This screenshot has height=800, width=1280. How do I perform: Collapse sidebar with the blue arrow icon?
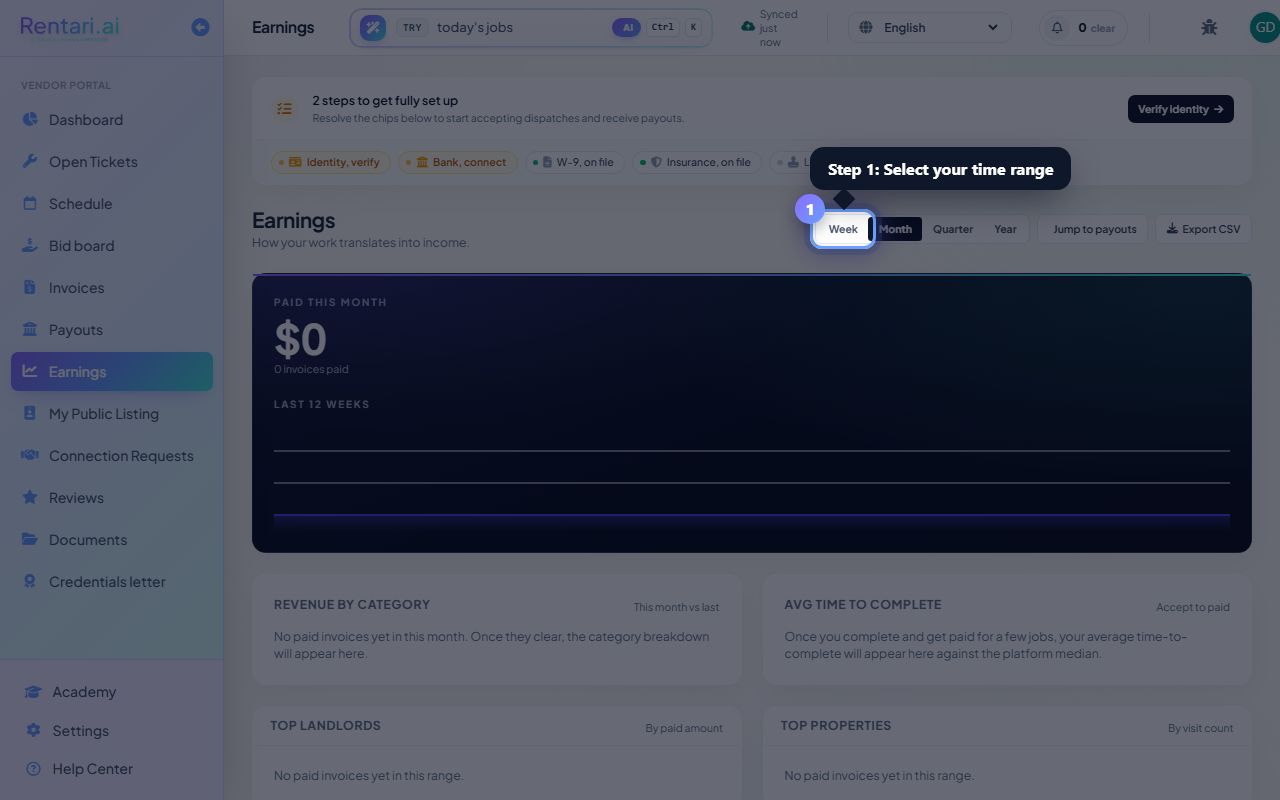tap(200, 28)
